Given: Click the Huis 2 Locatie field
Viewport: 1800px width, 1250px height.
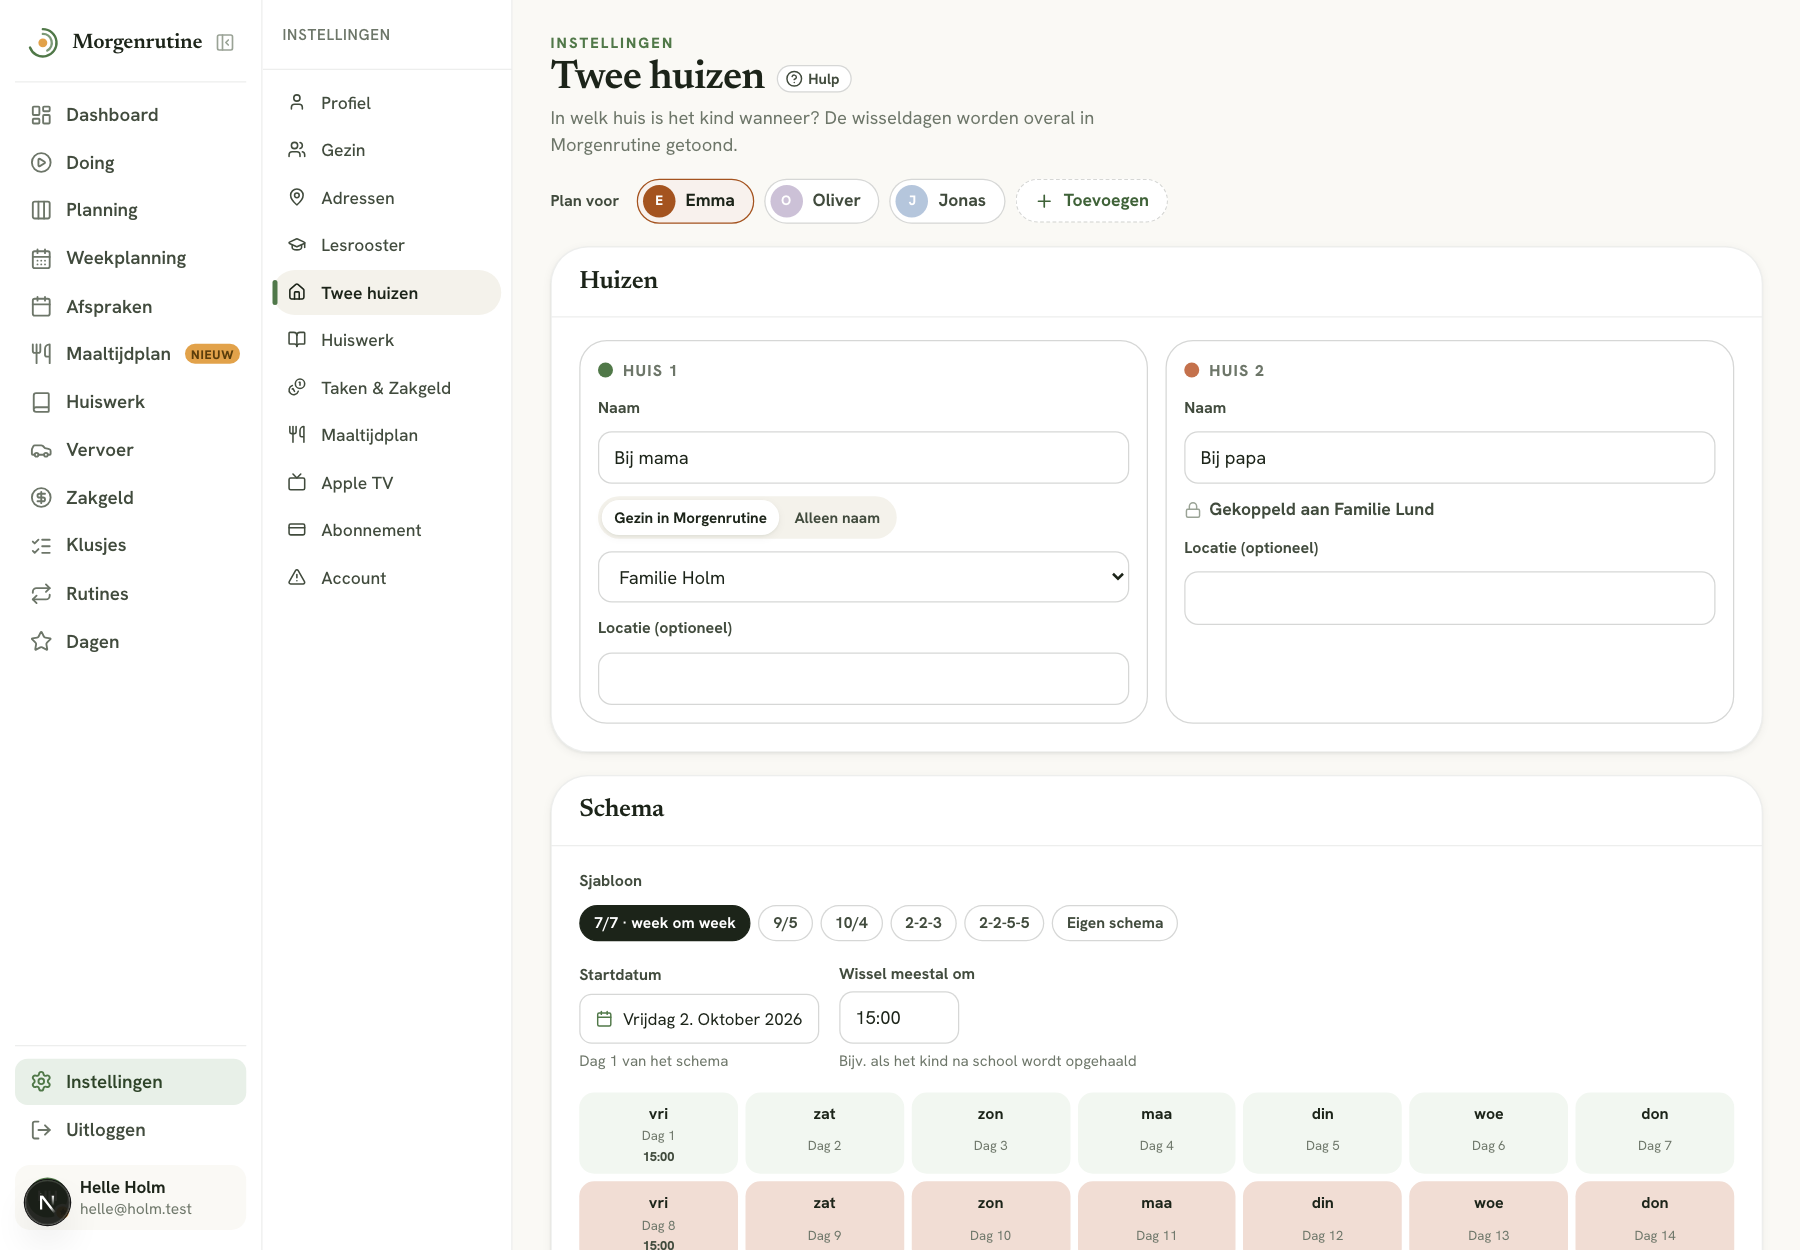Looking at the screenshot, I should tap(1449, 598).
